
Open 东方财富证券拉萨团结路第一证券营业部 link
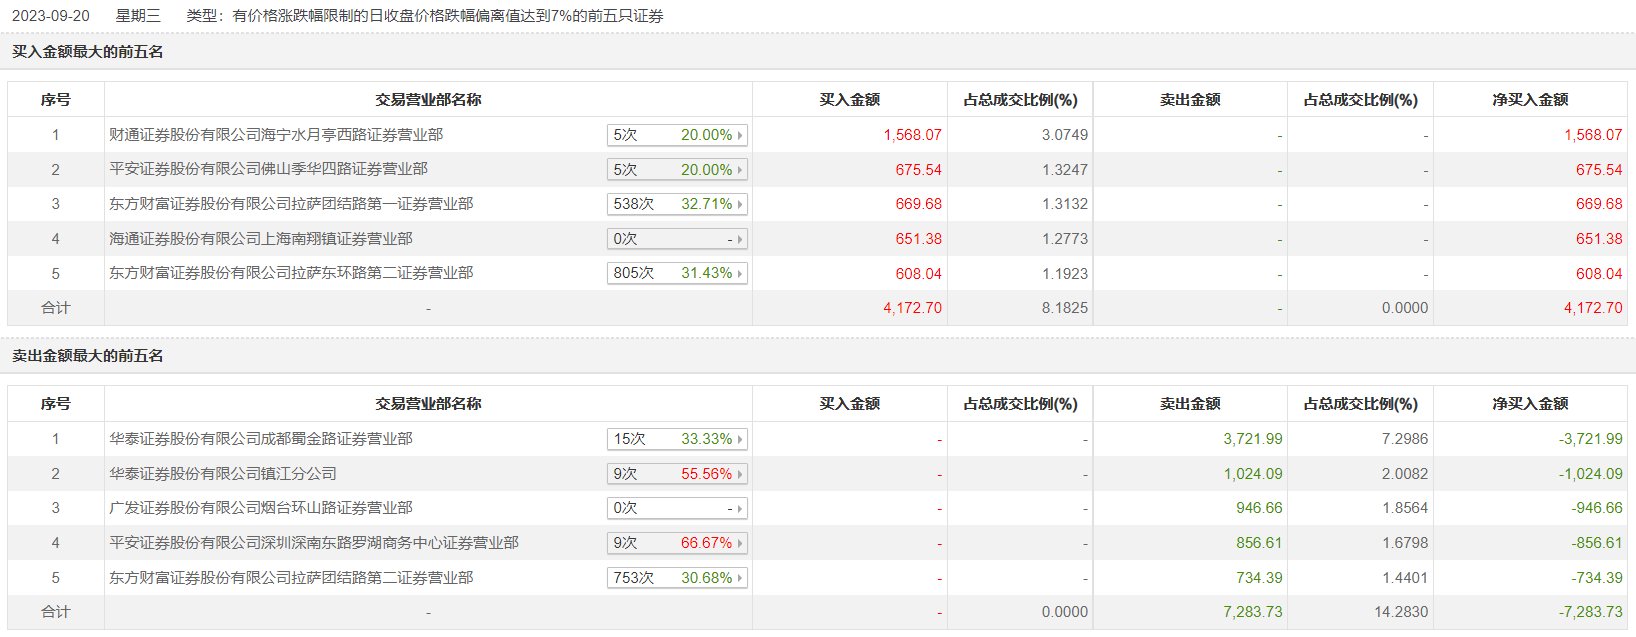pos(291,204)
